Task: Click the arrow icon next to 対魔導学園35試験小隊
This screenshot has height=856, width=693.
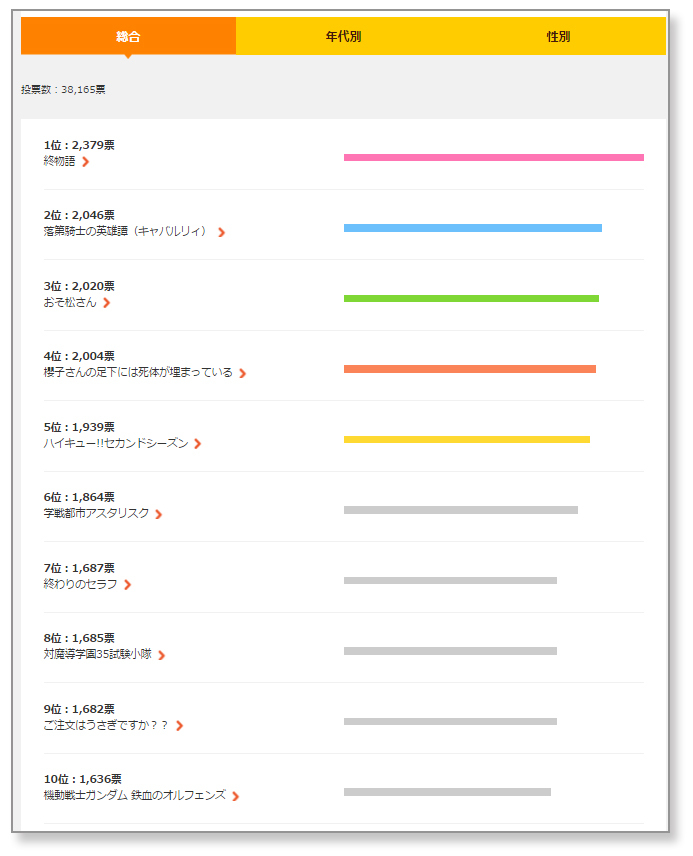Action: point(161,656)
